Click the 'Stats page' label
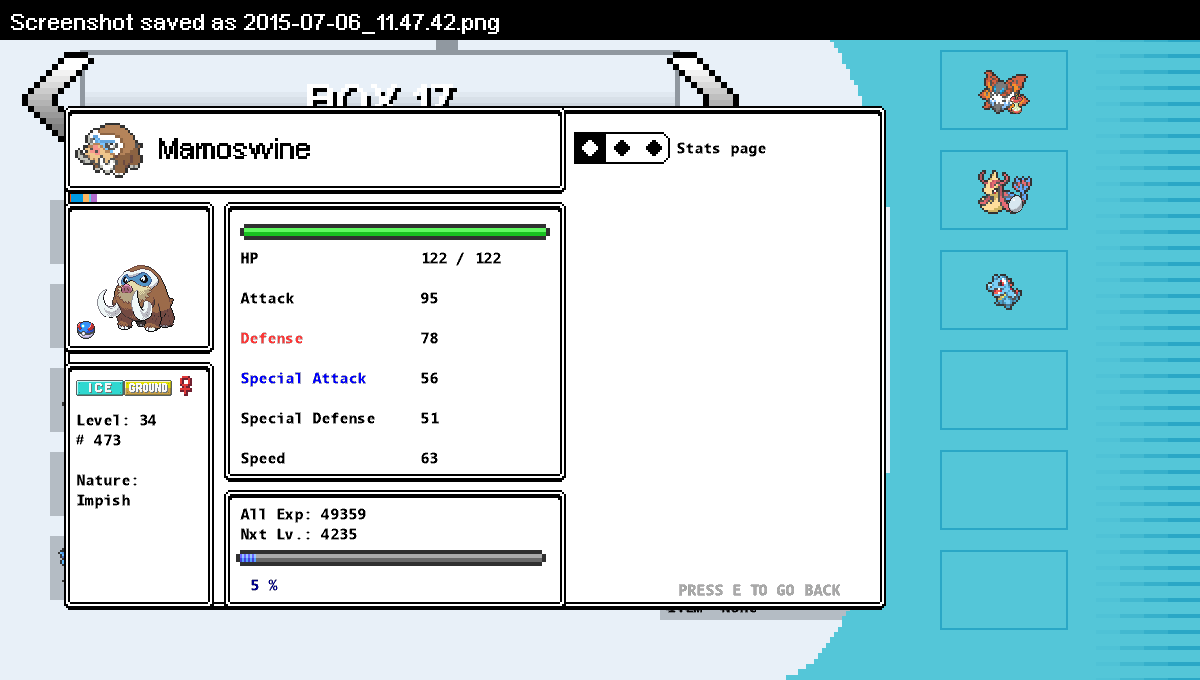This screenshot has height=680, width=1200. point(721,149)
